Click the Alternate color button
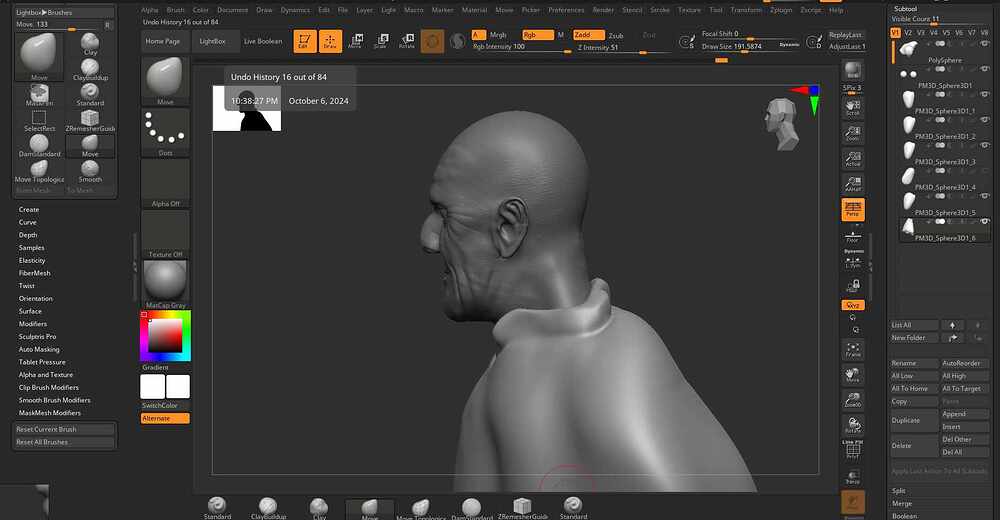 click(165, 418)
